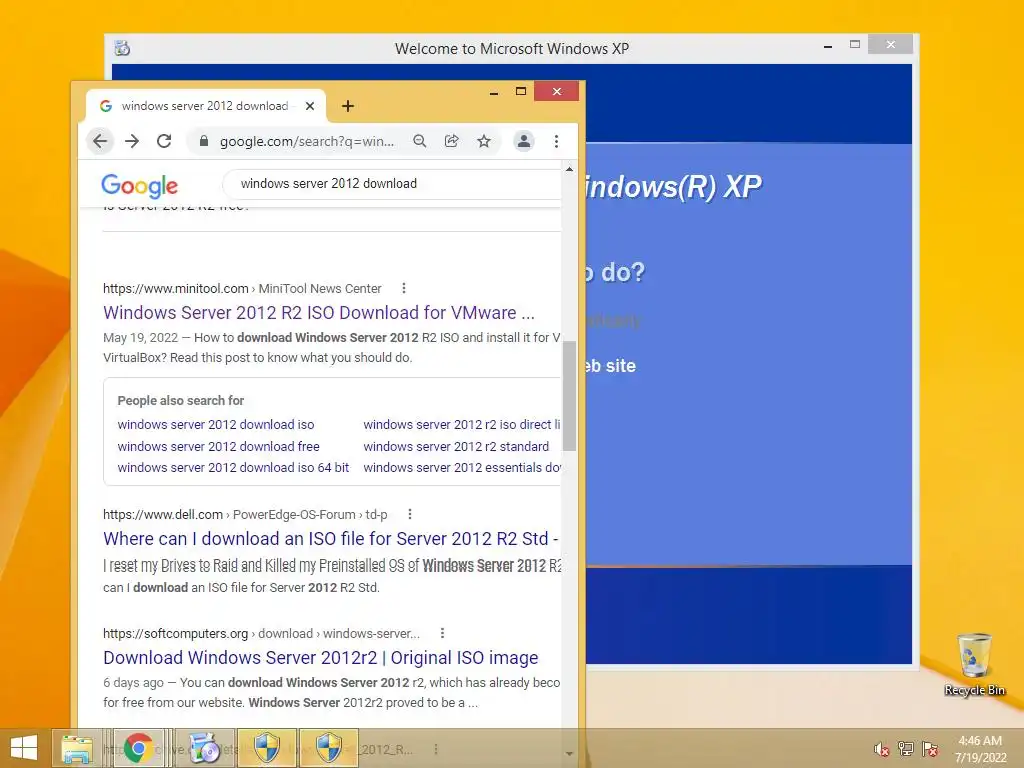Open Download Windows Server 2012r2 Original ISO link
This screenshot has height=768, width=1024.
point(321,658)
